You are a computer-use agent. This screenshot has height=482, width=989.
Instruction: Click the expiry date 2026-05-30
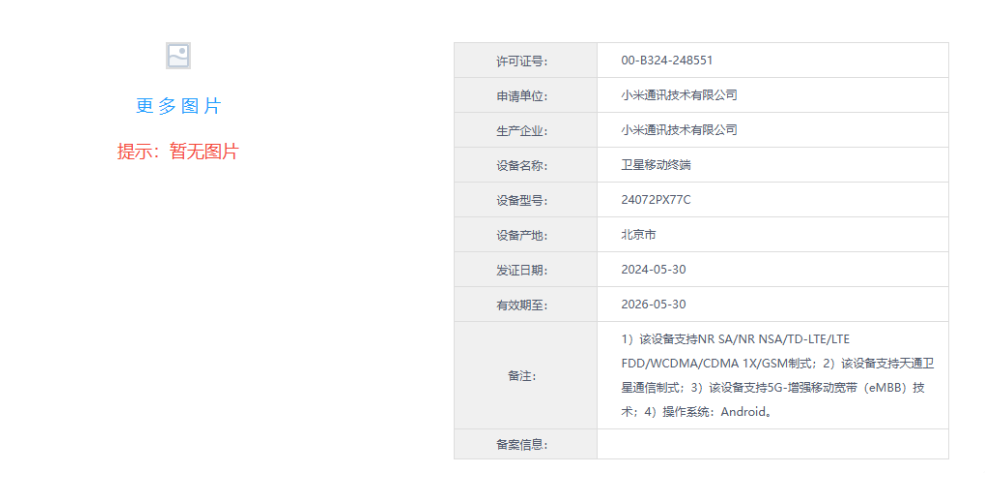[x=653, y=304]
